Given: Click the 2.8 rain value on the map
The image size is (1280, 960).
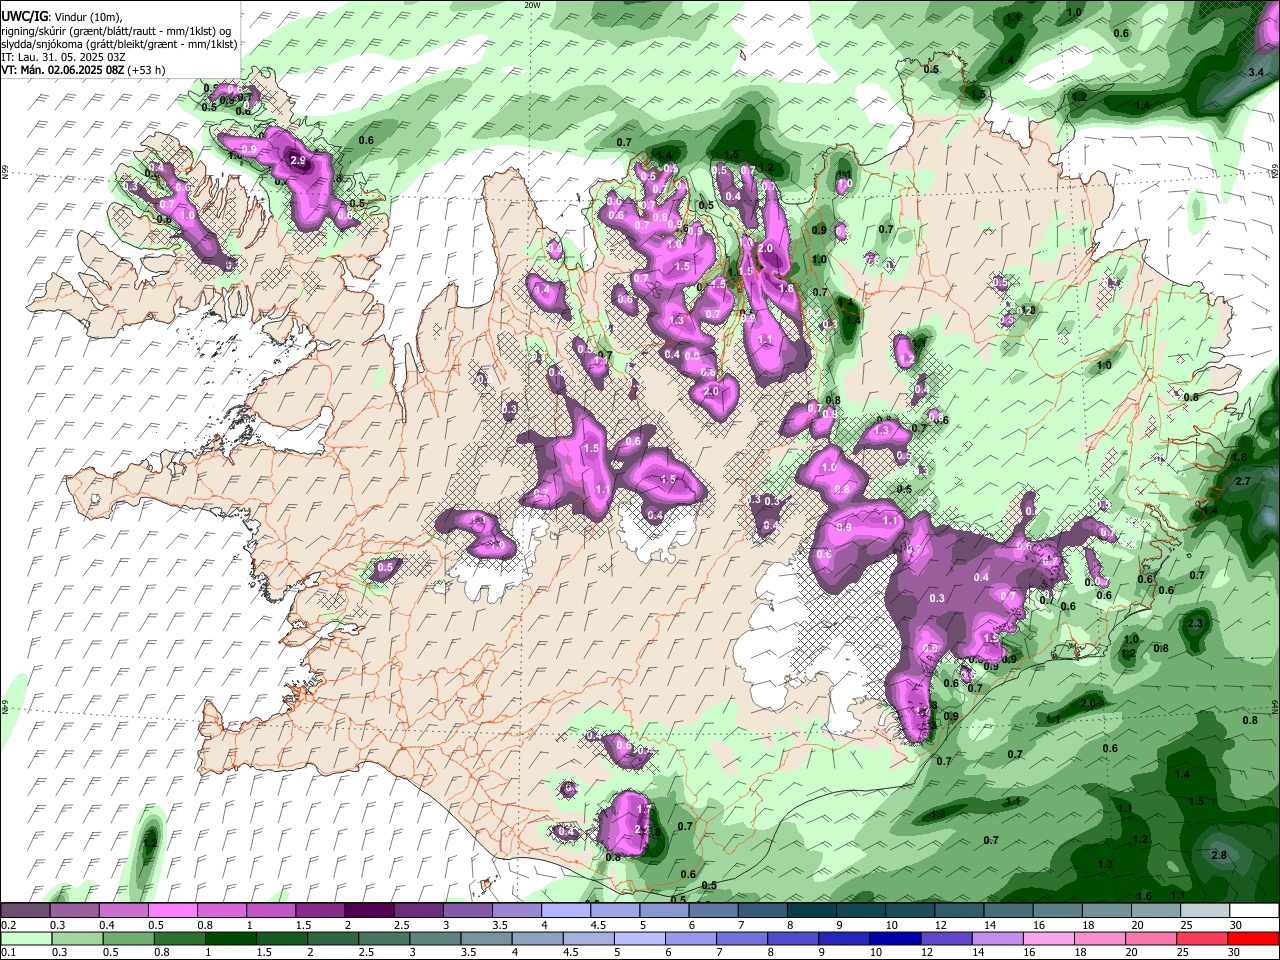Looking at the screenshot, I should click(x=1218, y=855).
